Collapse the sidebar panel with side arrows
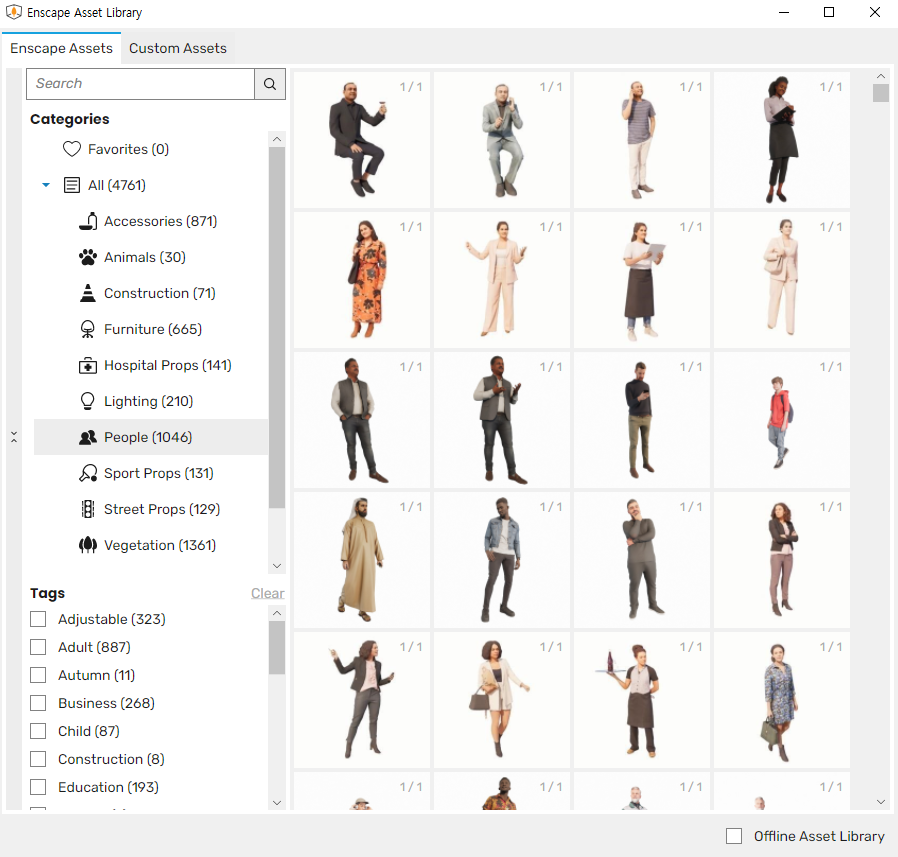This screenshot has height=857, width=898. coord(14,437)
